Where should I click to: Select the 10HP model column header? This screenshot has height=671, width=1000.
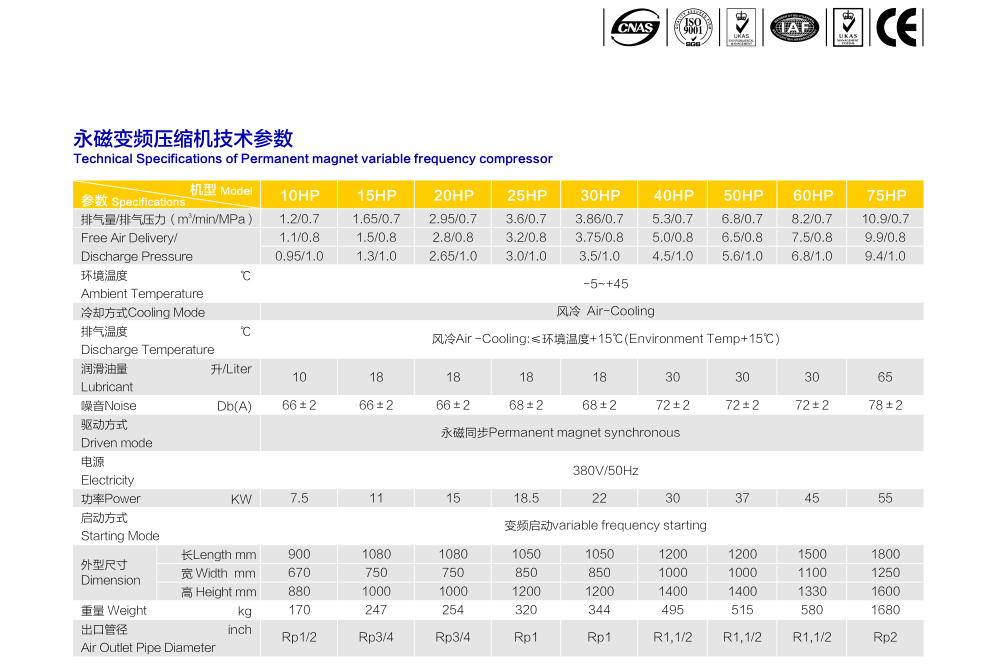pos(299,195)
